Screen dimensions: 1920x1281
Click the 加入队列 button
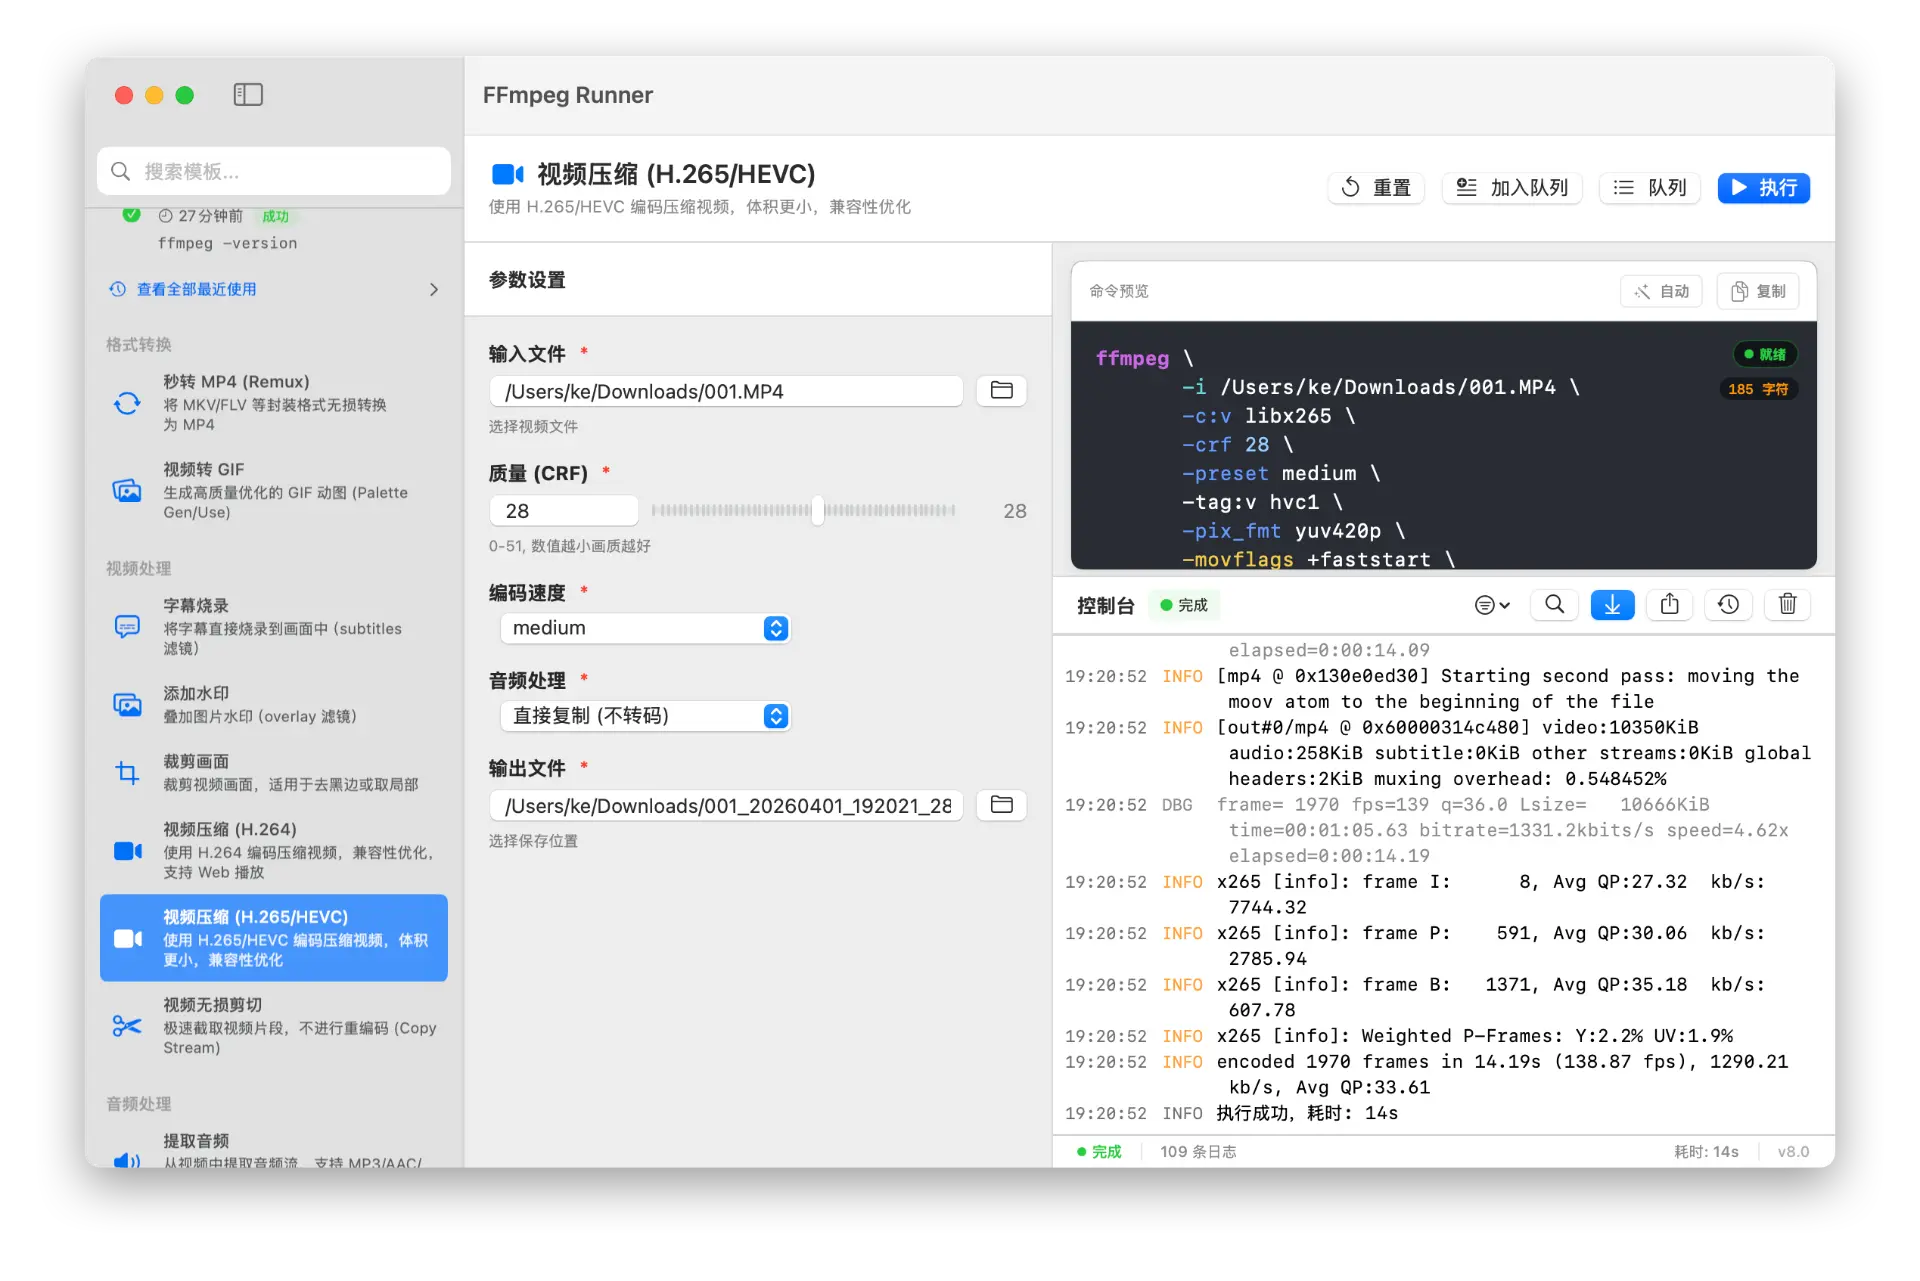pos(1512,188)
